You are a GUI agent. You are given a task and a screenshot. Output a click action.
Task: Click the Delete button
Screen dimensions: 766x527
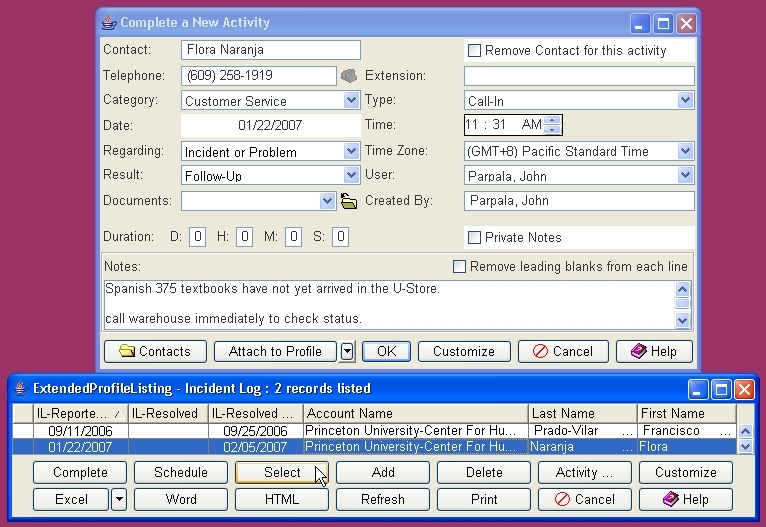coord(484,472)
